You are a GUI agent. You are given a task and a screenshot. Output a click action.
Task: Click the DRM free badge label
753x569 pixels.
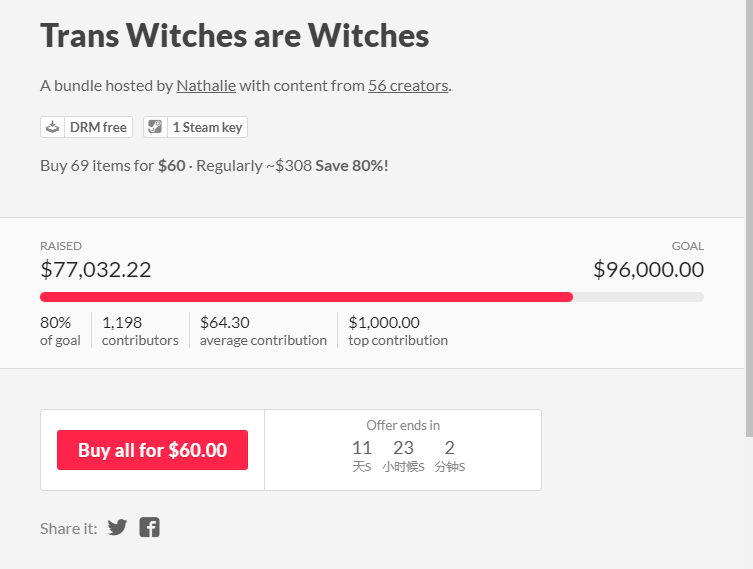pyautogui.click(x=97, y=127)
